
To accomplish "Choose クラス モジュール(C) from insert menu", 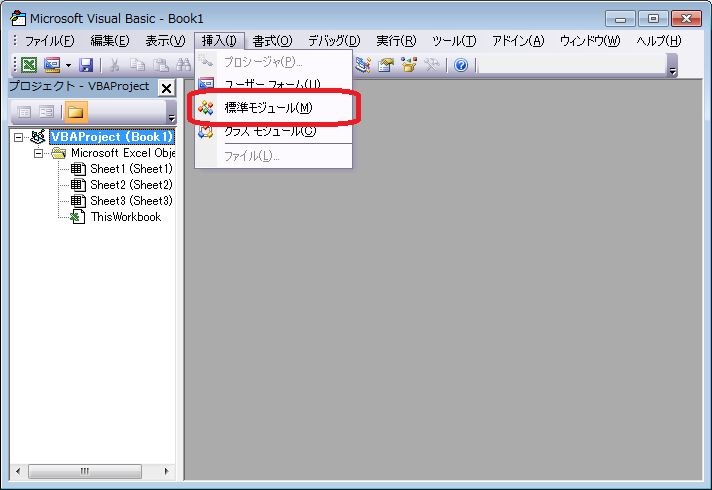I will pyautogui.click(x=274, y=132).
